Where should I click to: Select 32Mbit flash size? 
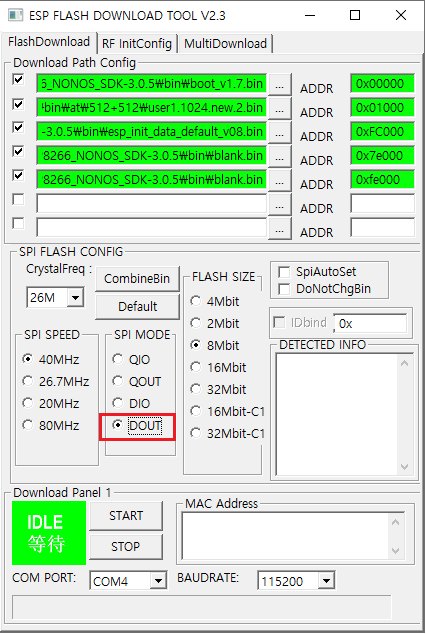(x=218, y=389)
